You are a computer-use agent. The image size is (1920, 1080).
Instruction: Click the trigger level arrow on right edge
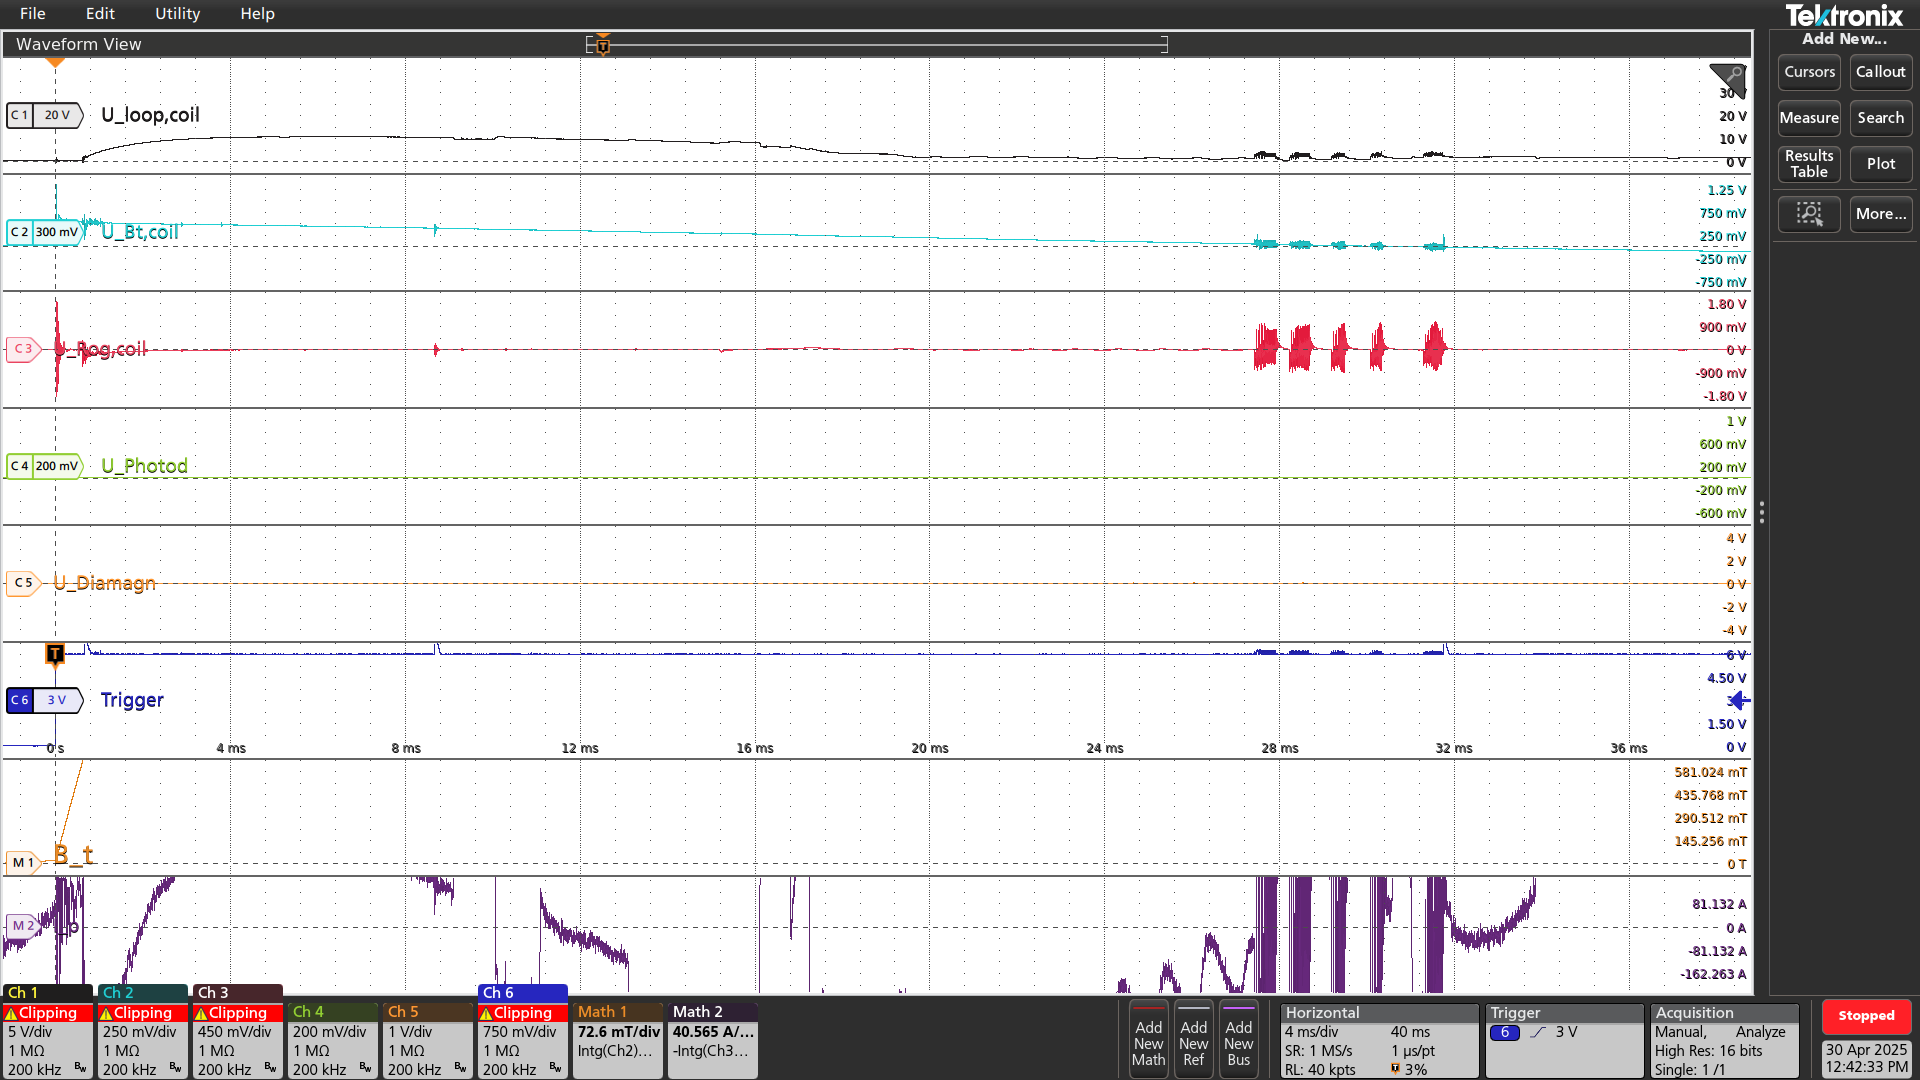point(1740,700)
